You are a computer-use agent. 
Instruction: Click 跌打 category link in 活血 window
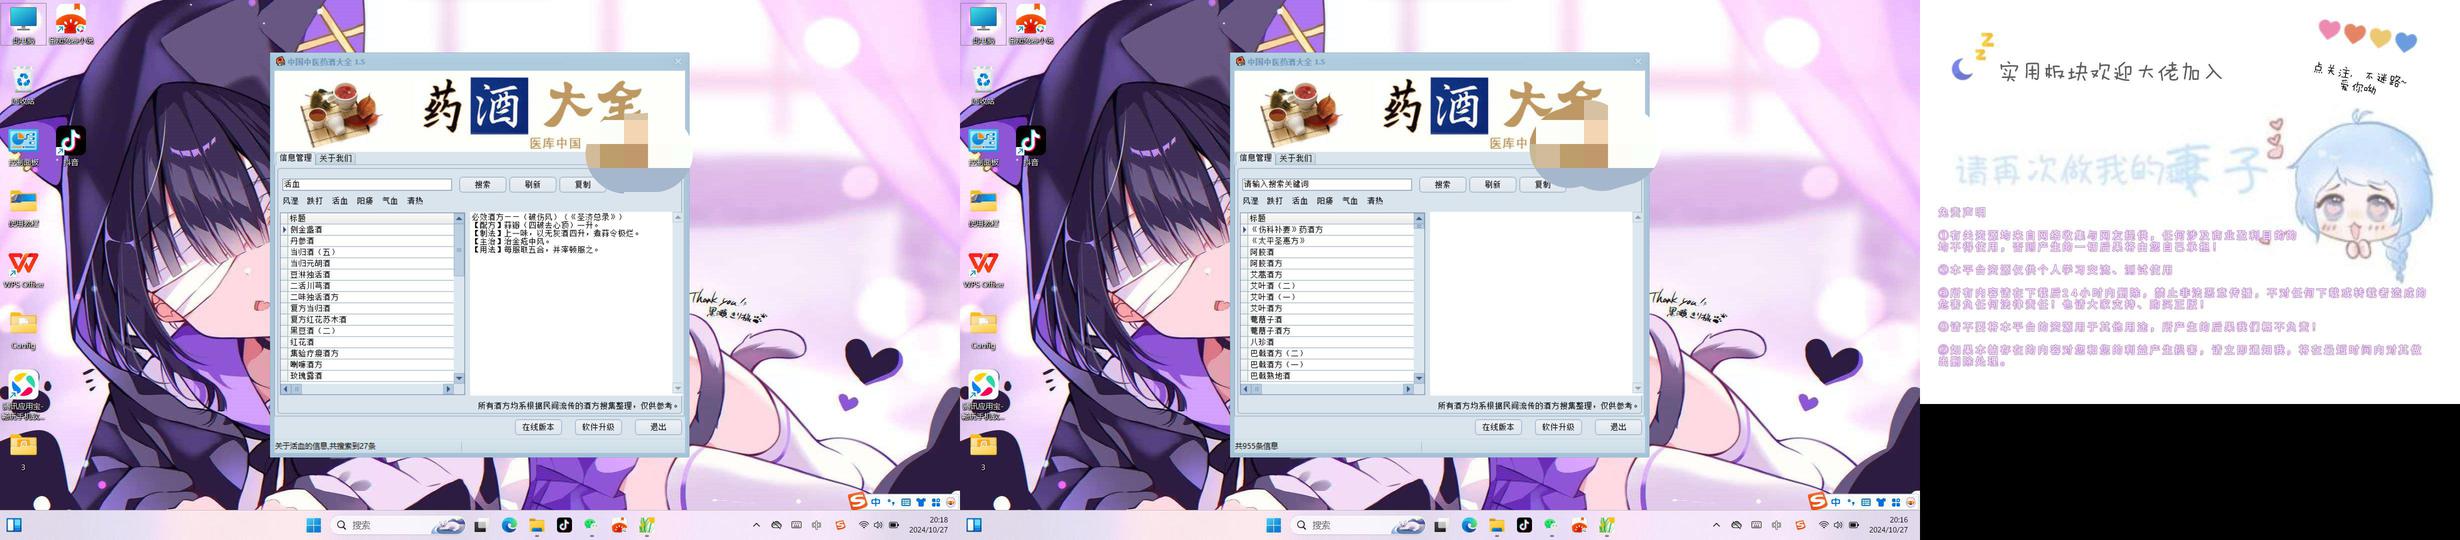315,201
